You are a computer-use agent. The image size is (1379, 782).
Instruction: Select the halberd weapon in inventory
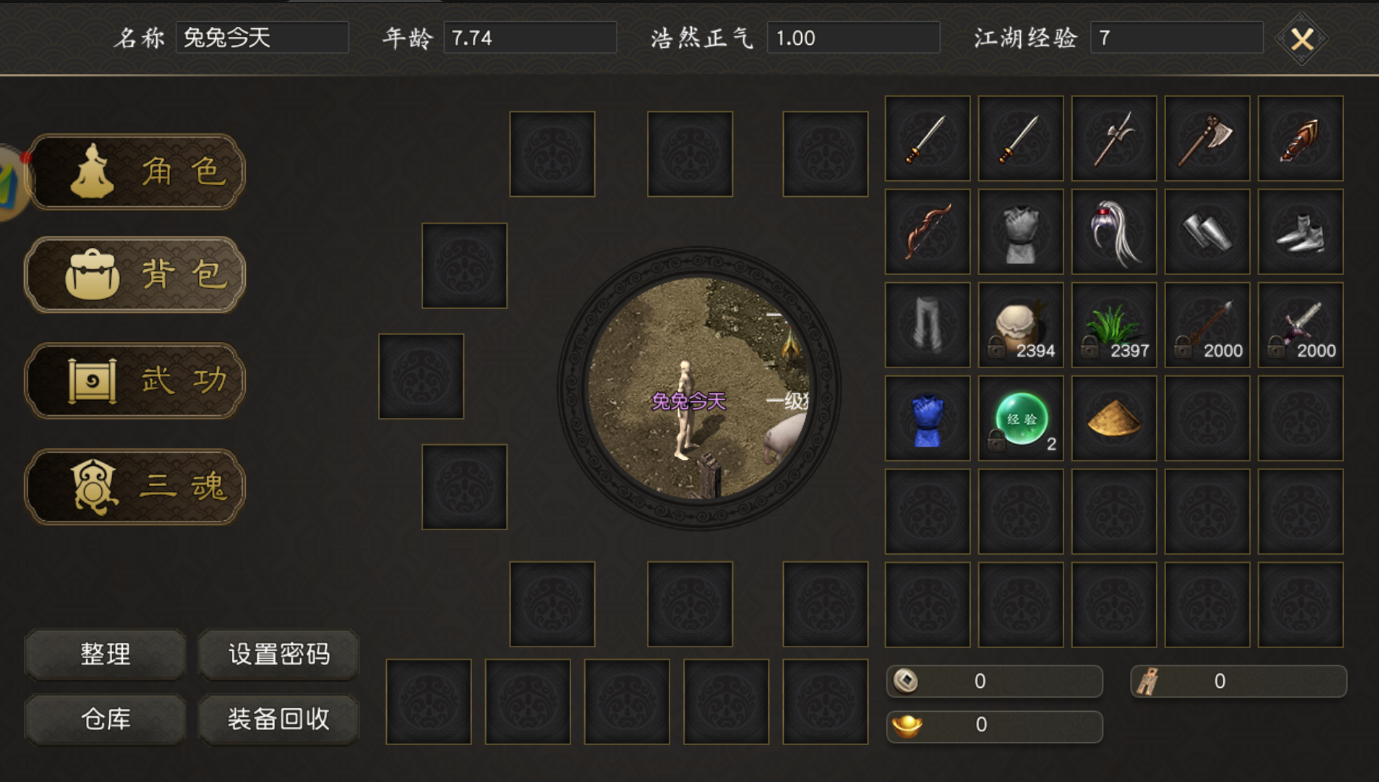1114,139
